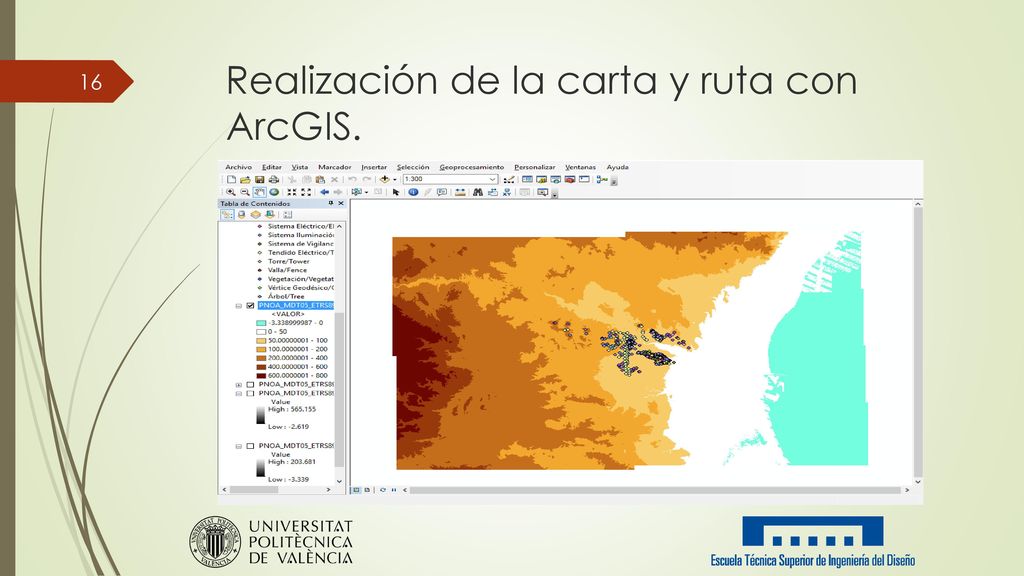Open the Ayuda menu
Viewport: 1024px width, 576px height.
pos(617,167)
